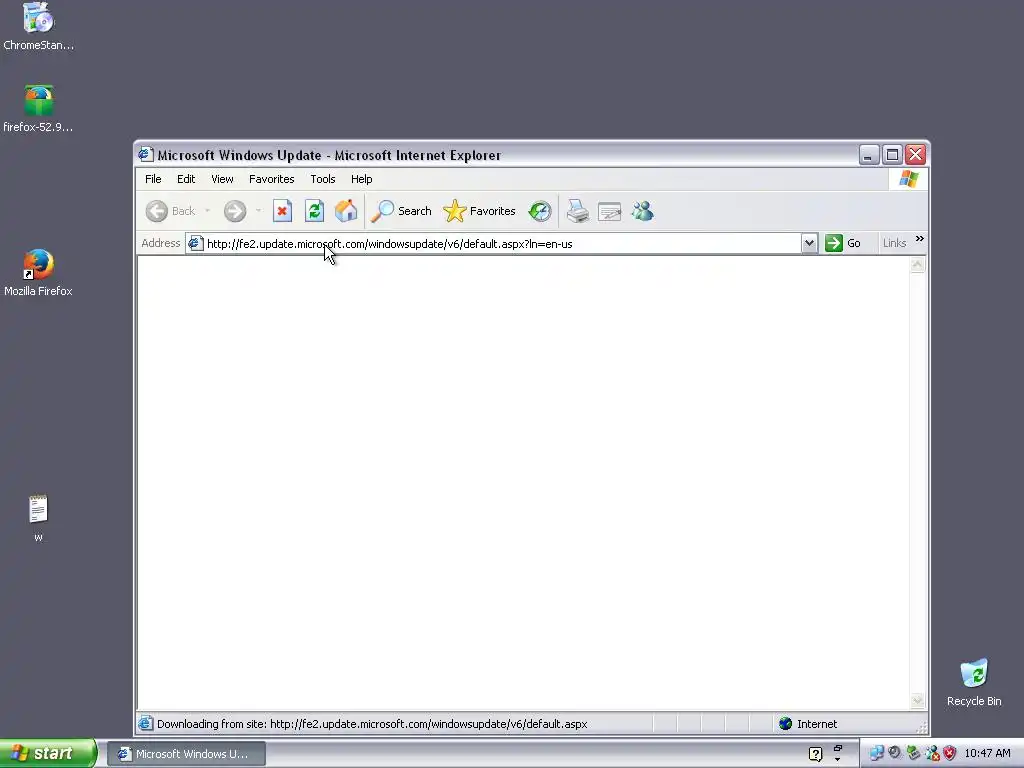The image size is (1024, 768).
Task: Open the taskbar language bar options arrow
Action: pos(838,760)
